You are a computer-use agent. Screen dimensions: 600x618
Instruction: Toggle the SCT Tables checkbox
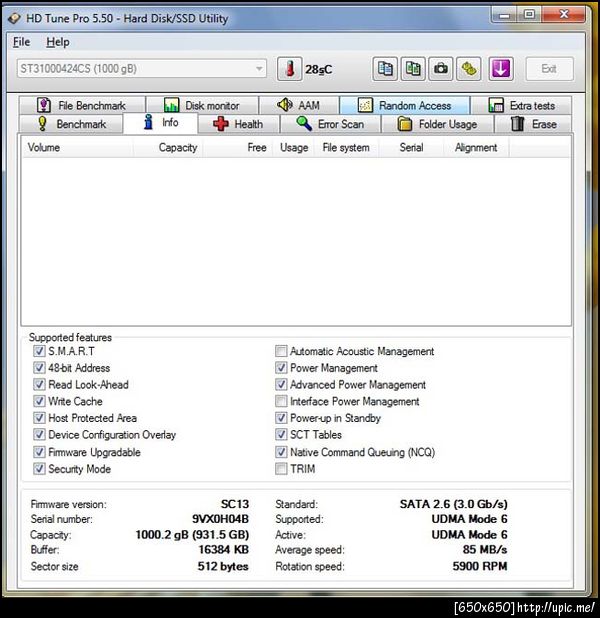click(281, 435)
